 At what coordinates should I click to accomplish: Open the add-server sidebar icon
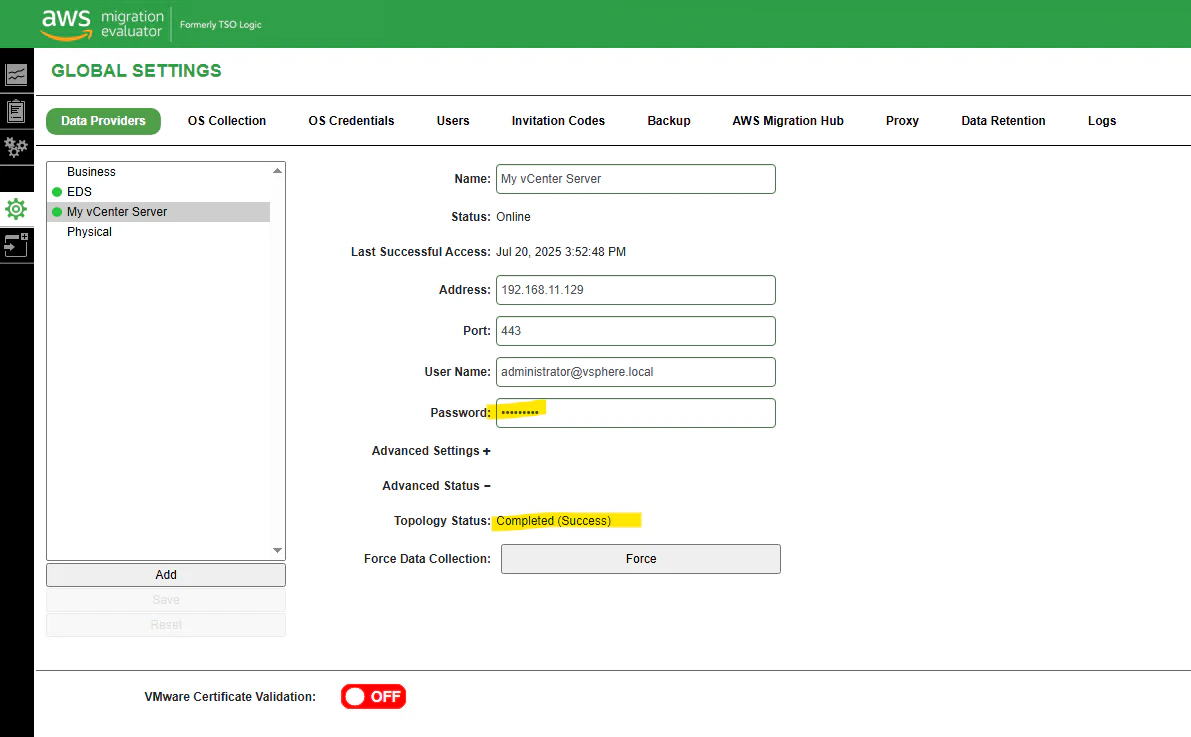click(x=16, y=245)
